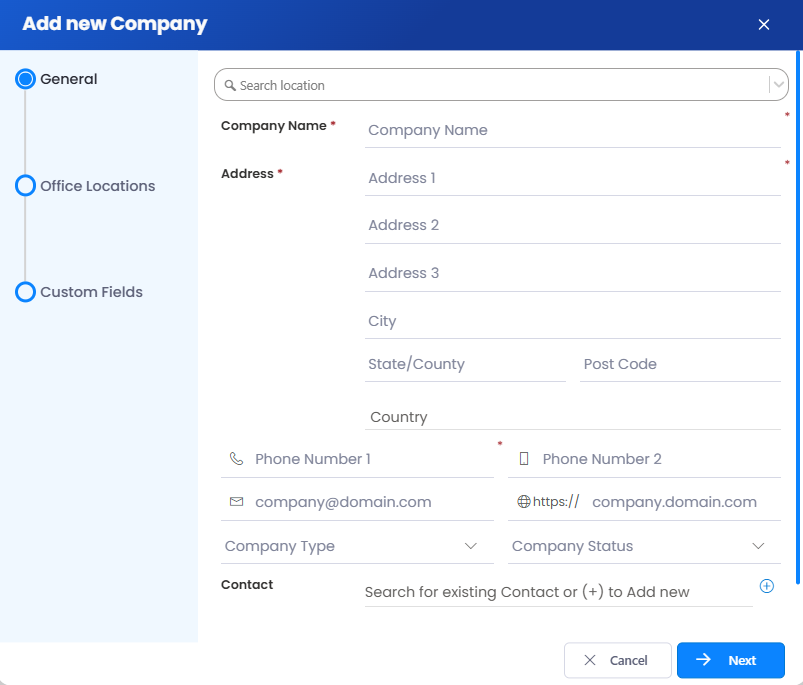
Task: Click the magnifier icon in Search location
Action: point(230,86)
